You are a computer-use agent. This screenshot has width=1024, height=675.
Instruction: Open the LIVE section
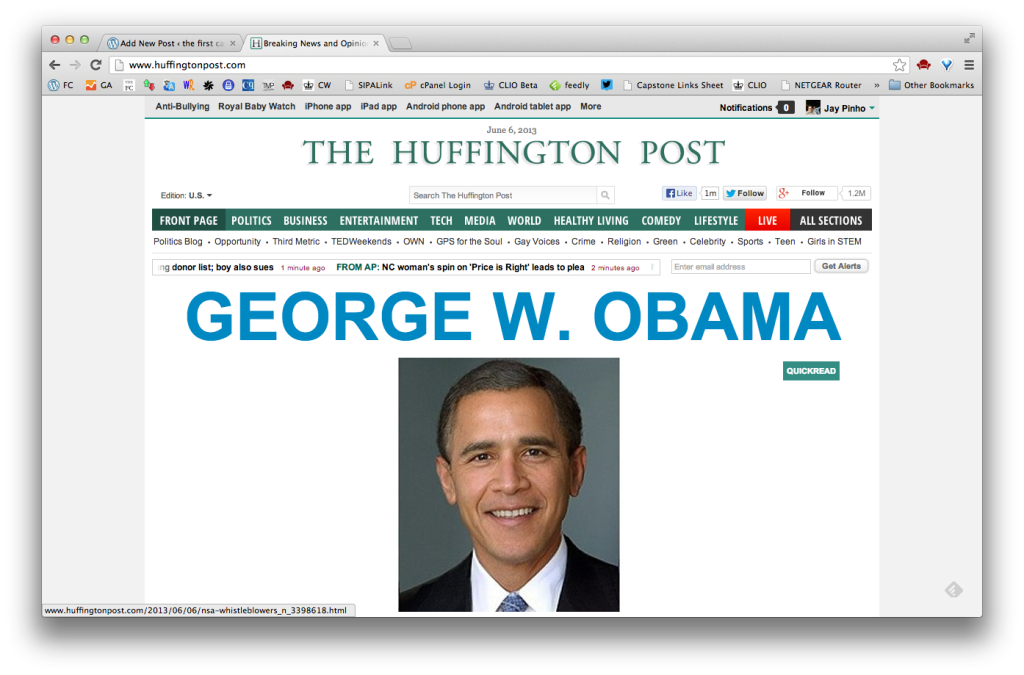click(x=767, y=221)
